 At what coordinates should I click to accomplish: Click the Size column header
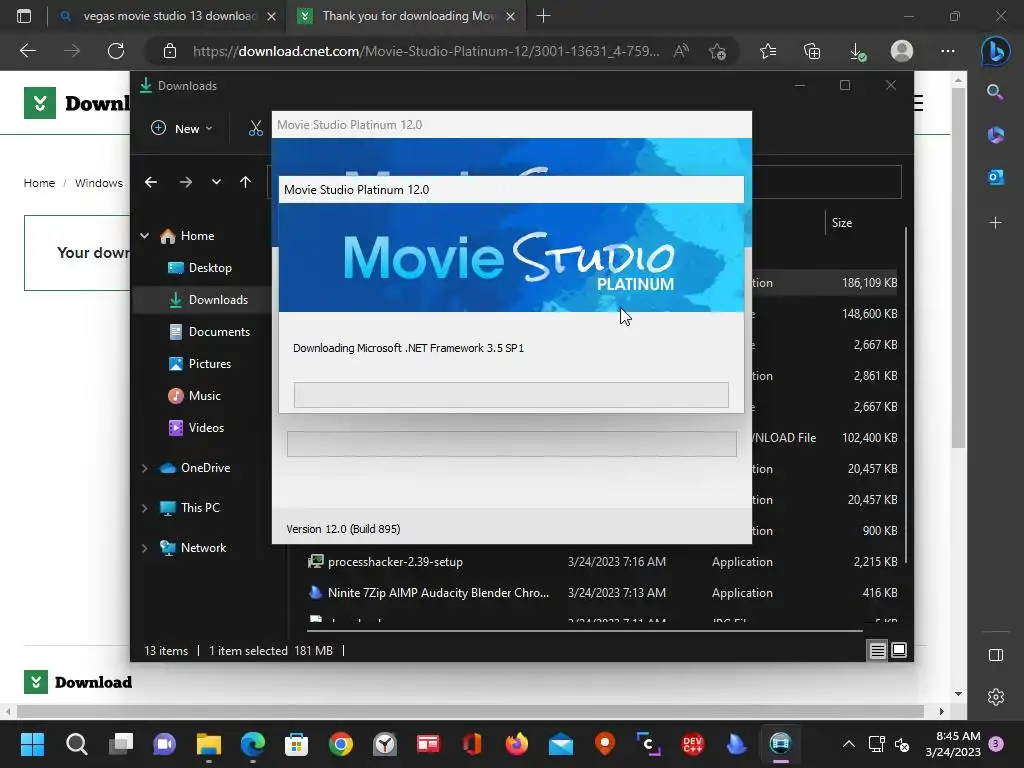tap(842, 223)
